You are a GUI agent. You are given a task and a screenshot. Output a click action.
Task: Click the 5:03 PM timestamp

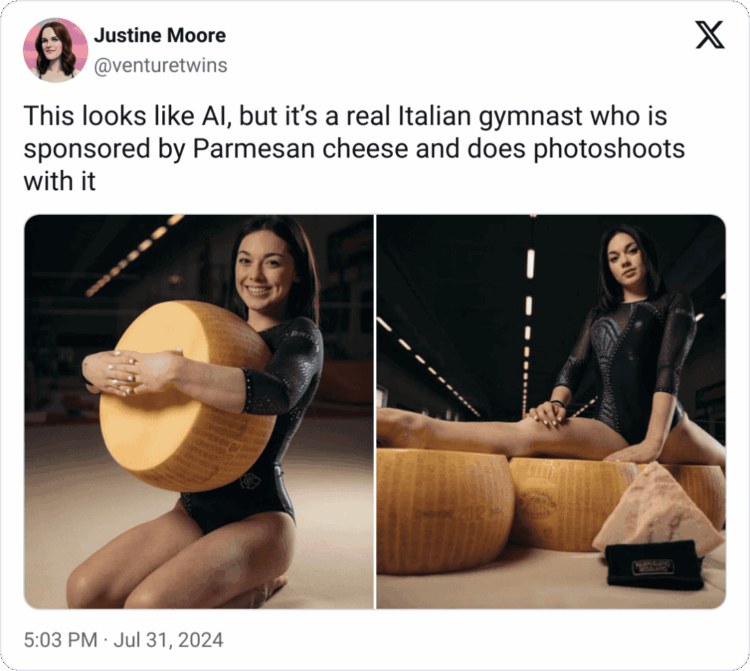(x=60, y=640)
